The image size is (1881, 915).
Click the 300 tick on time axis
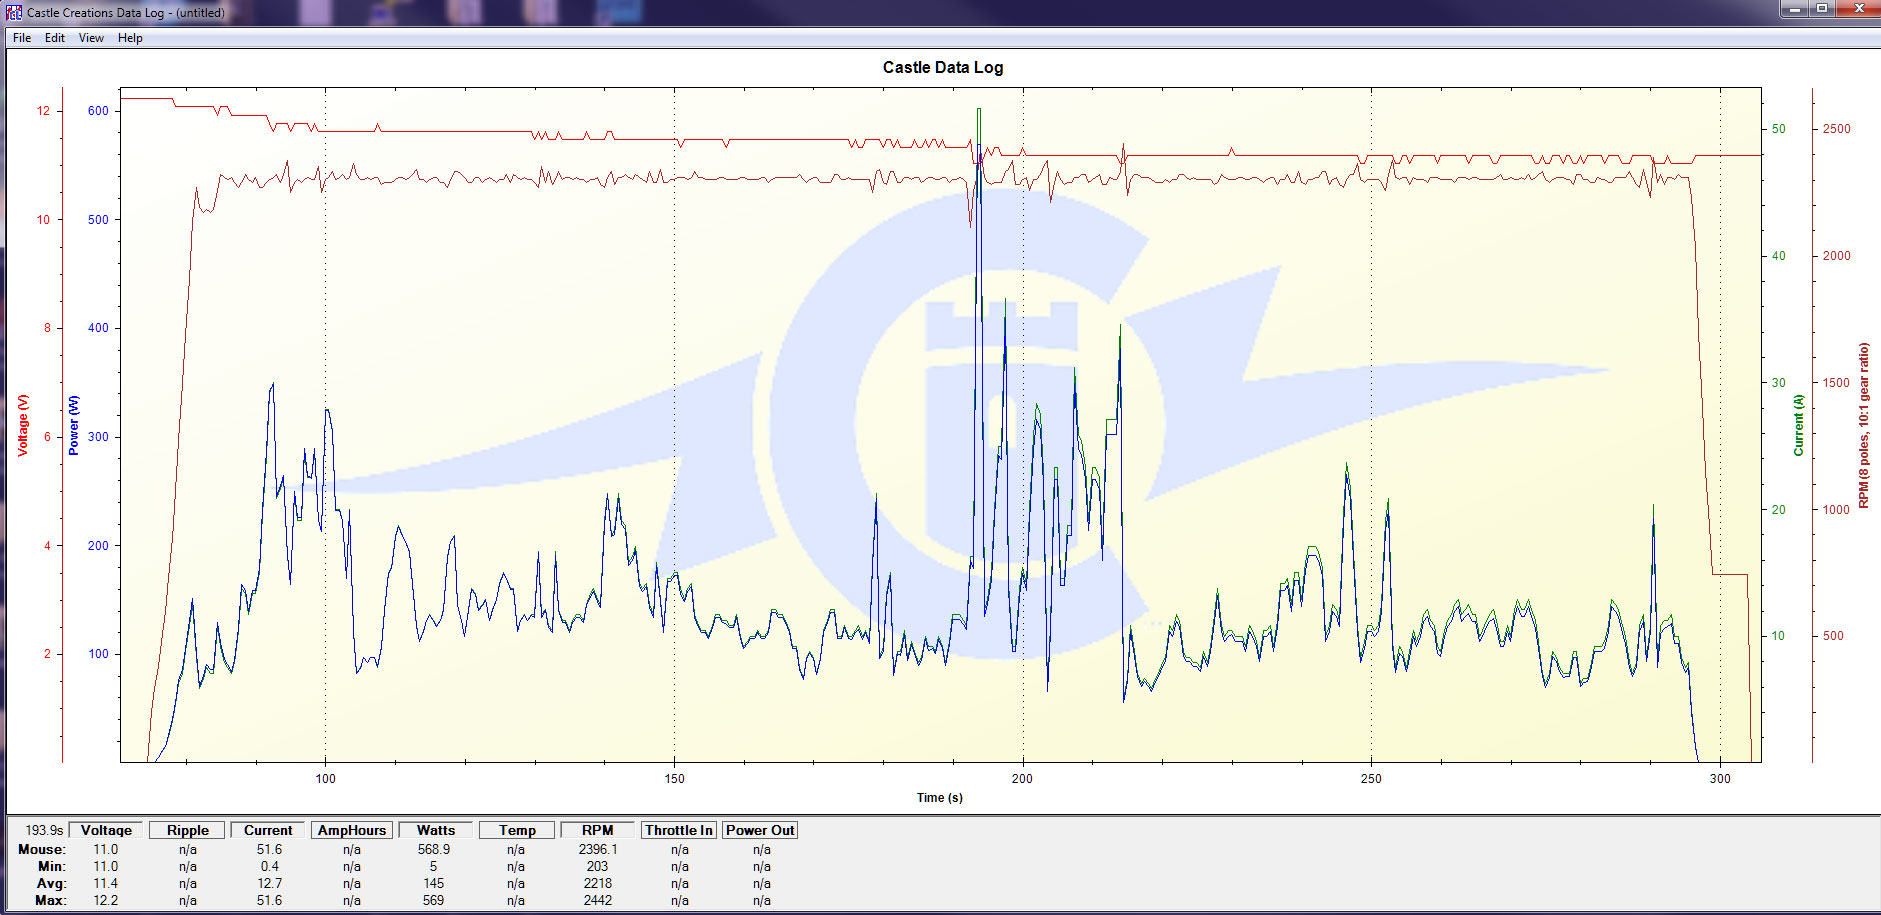(x=1720, y=778)
